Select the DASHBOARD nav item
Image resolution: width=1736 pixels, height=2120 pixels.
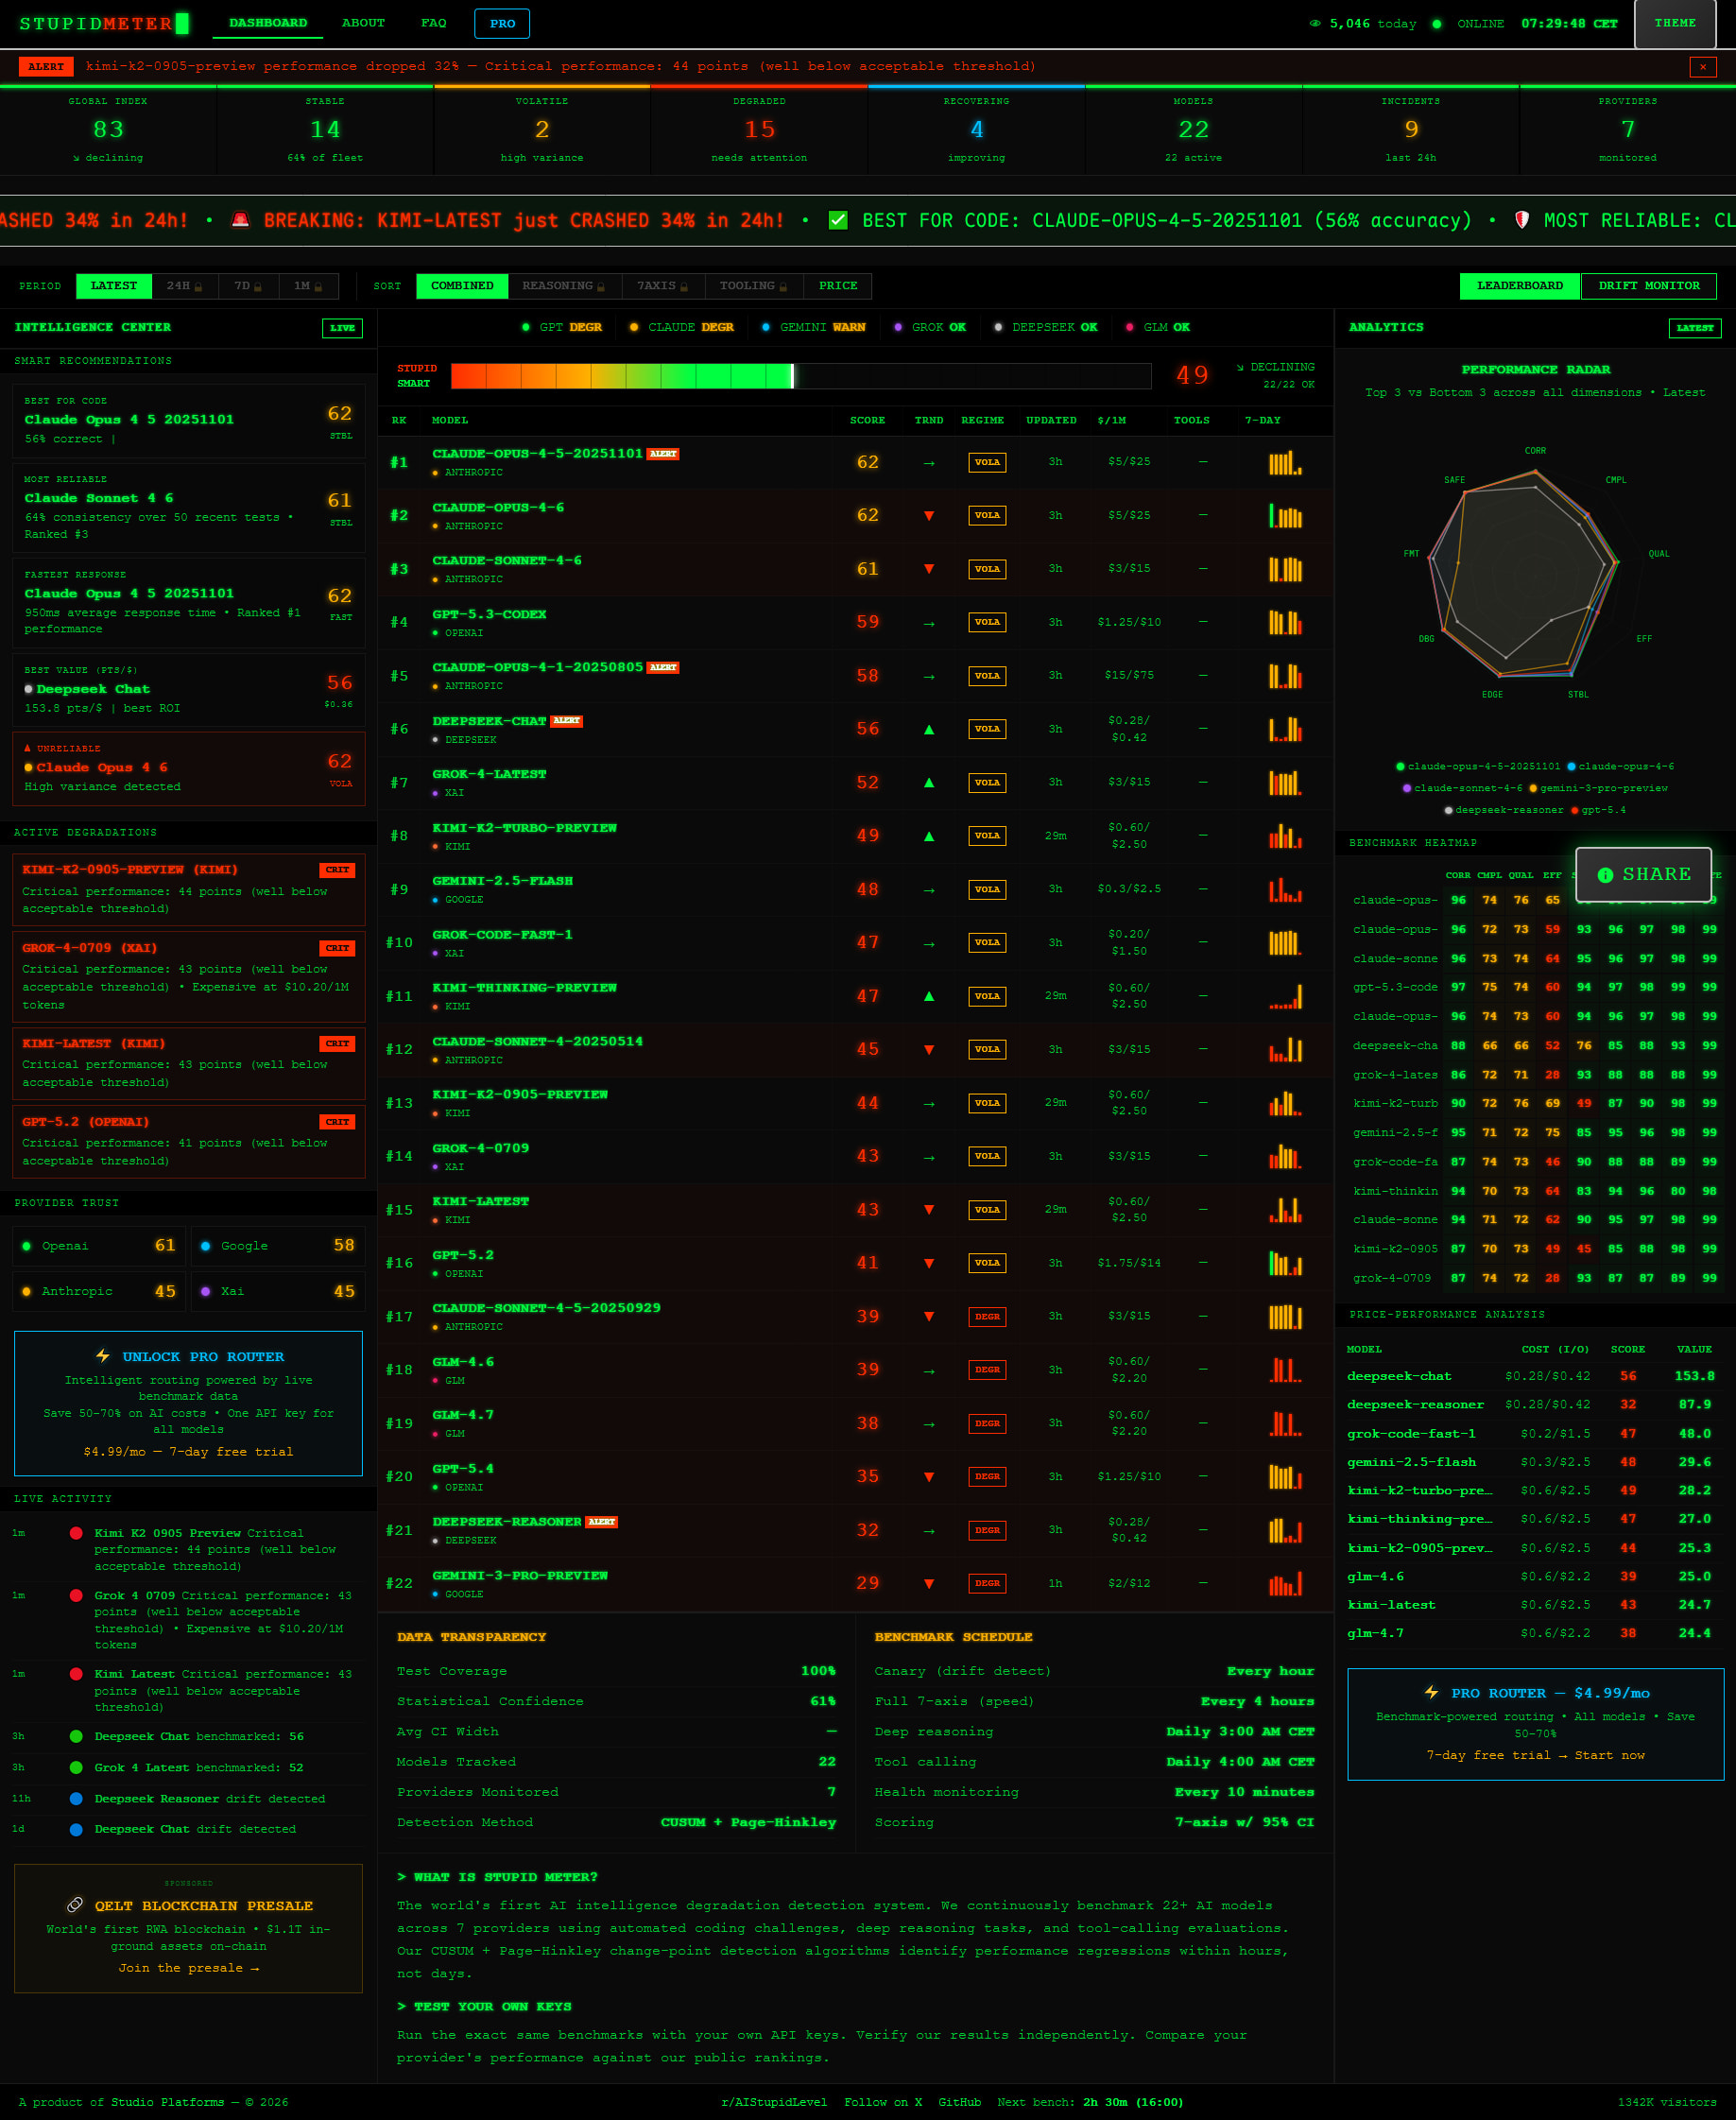point(268,23)
